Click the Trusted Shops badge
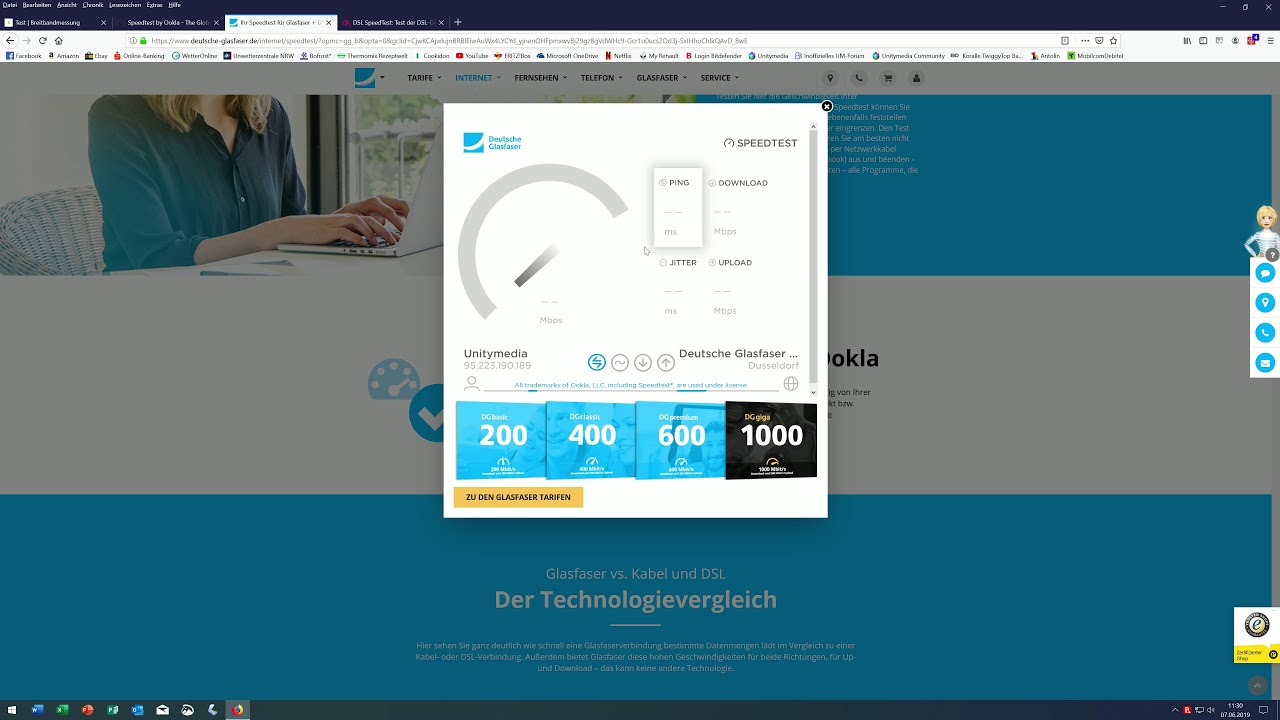Screen dimensions: 1280x720 [1256, 635]
